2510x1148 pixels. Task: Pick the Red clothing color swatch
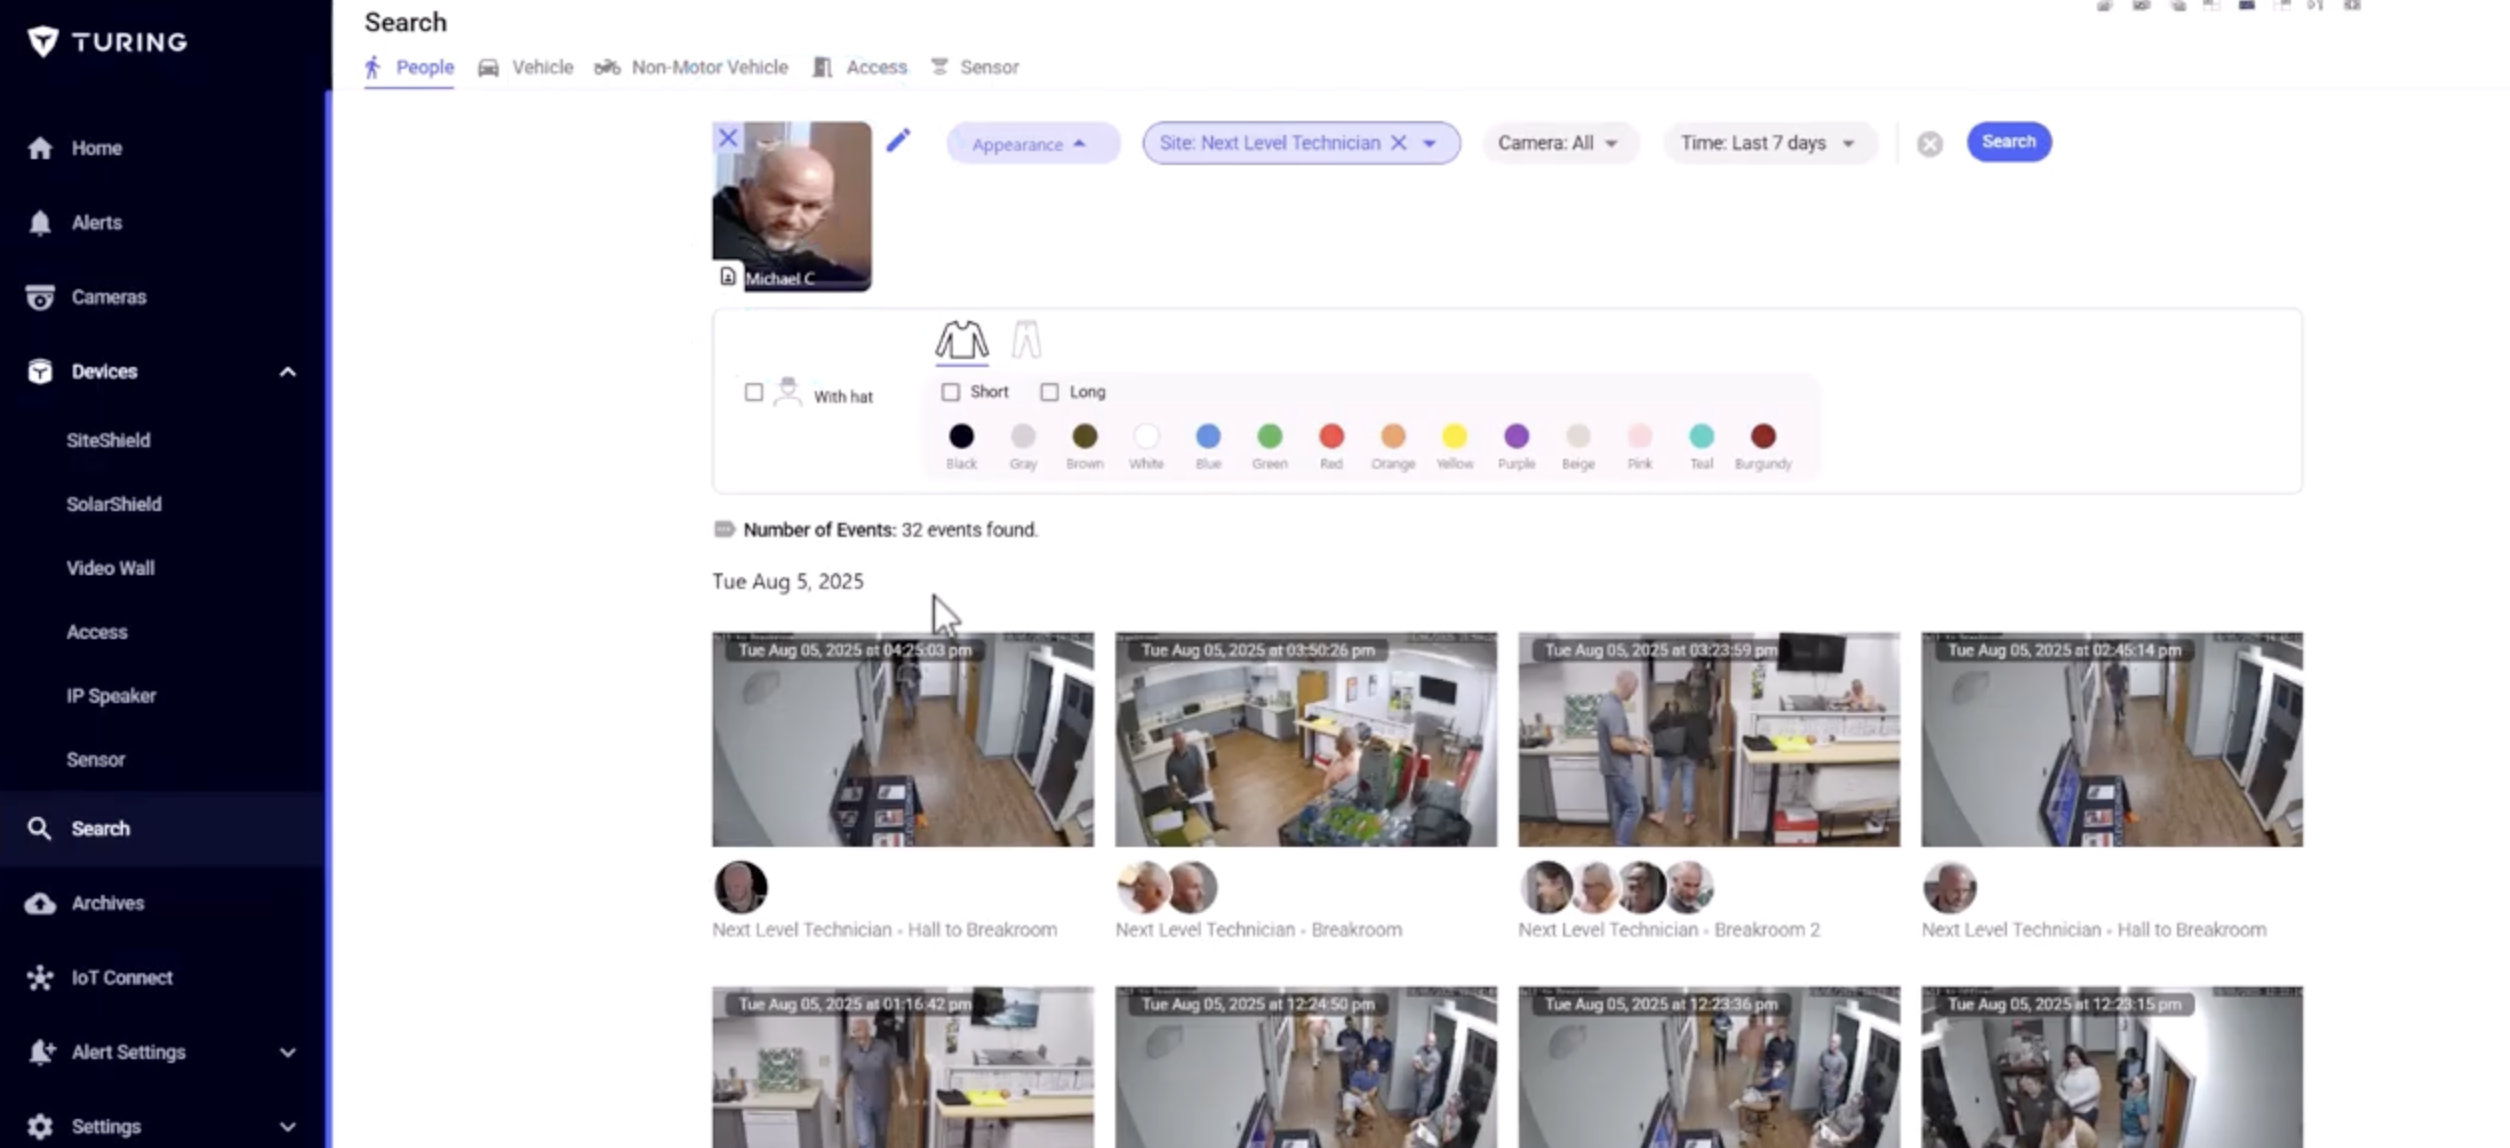(1330, 436)
